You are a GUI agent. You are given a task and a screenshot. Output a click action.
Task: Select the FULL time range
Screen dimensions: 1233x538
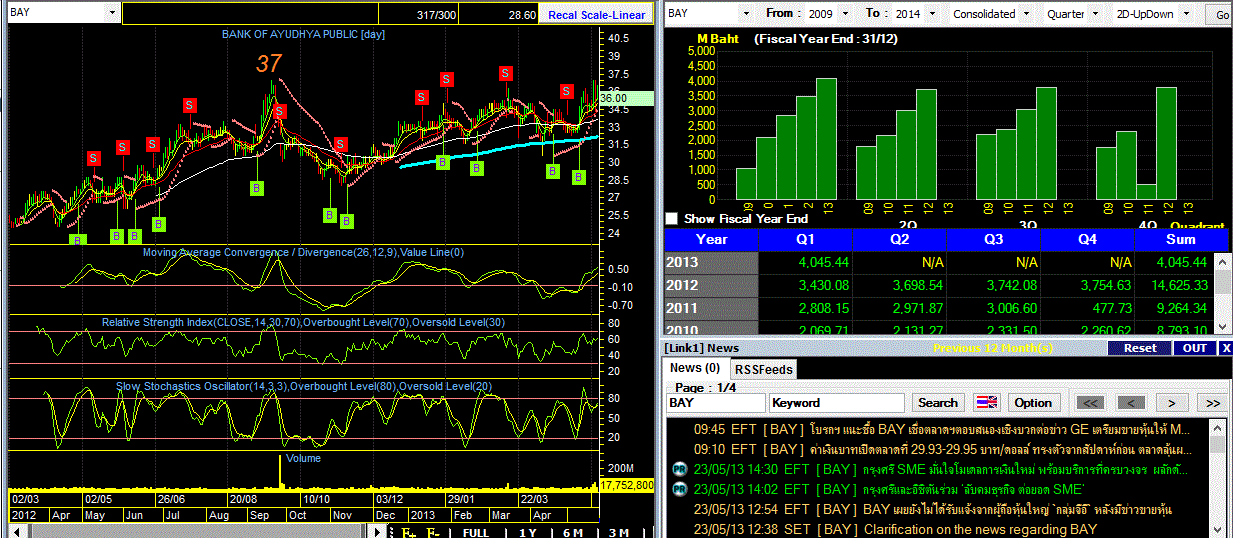pos(476,532)
